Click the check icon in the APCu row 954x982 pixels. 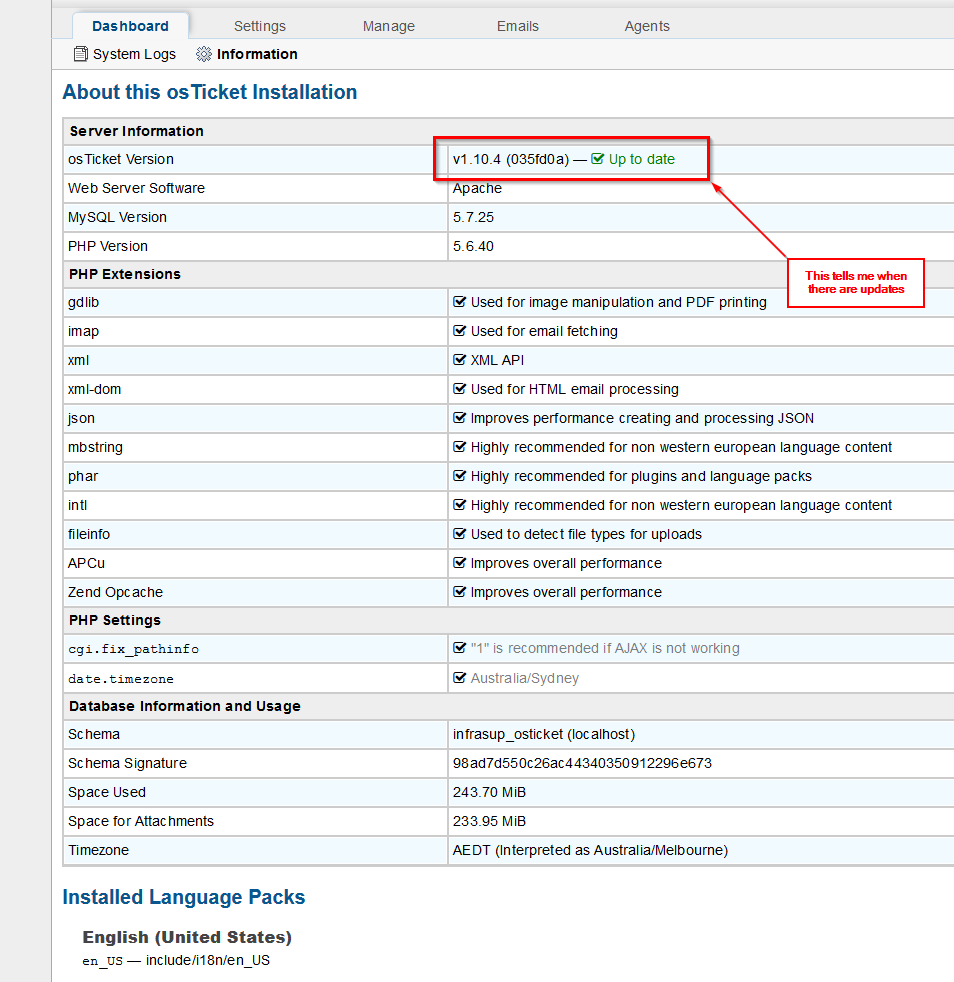click(459, 563)
